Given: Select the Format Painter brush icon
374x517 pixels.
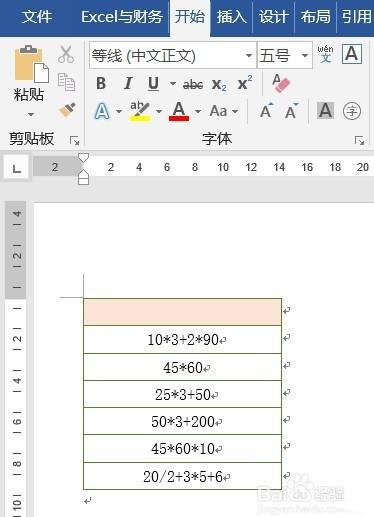Looking at the screenshot, I should click(x=66, y=110).
